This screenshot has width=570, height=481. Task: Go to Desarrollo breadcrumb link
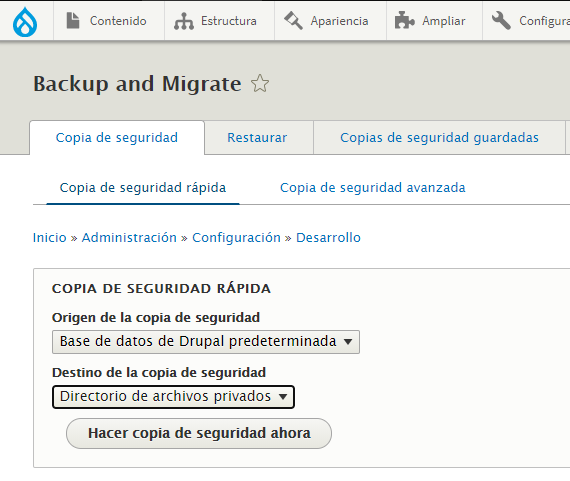point(328,238)
